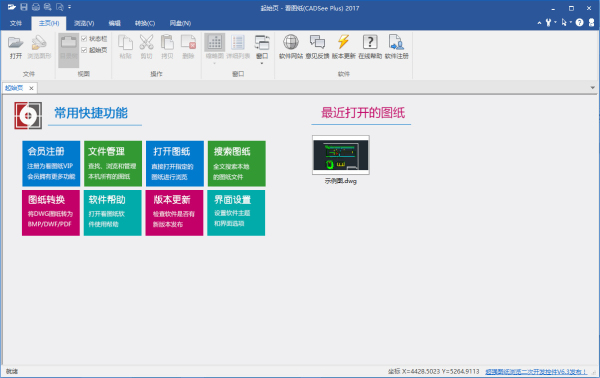Image resolution: width=600 pixels, height=378 pixels.
Task: Click the 示例图.dwg file name label
Action: [x=341, y=181]
